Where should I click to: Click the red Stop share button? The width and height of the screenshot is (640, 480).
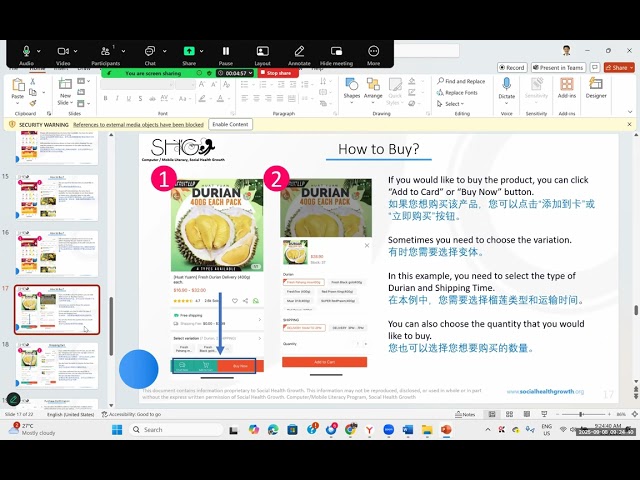point(278,73)
